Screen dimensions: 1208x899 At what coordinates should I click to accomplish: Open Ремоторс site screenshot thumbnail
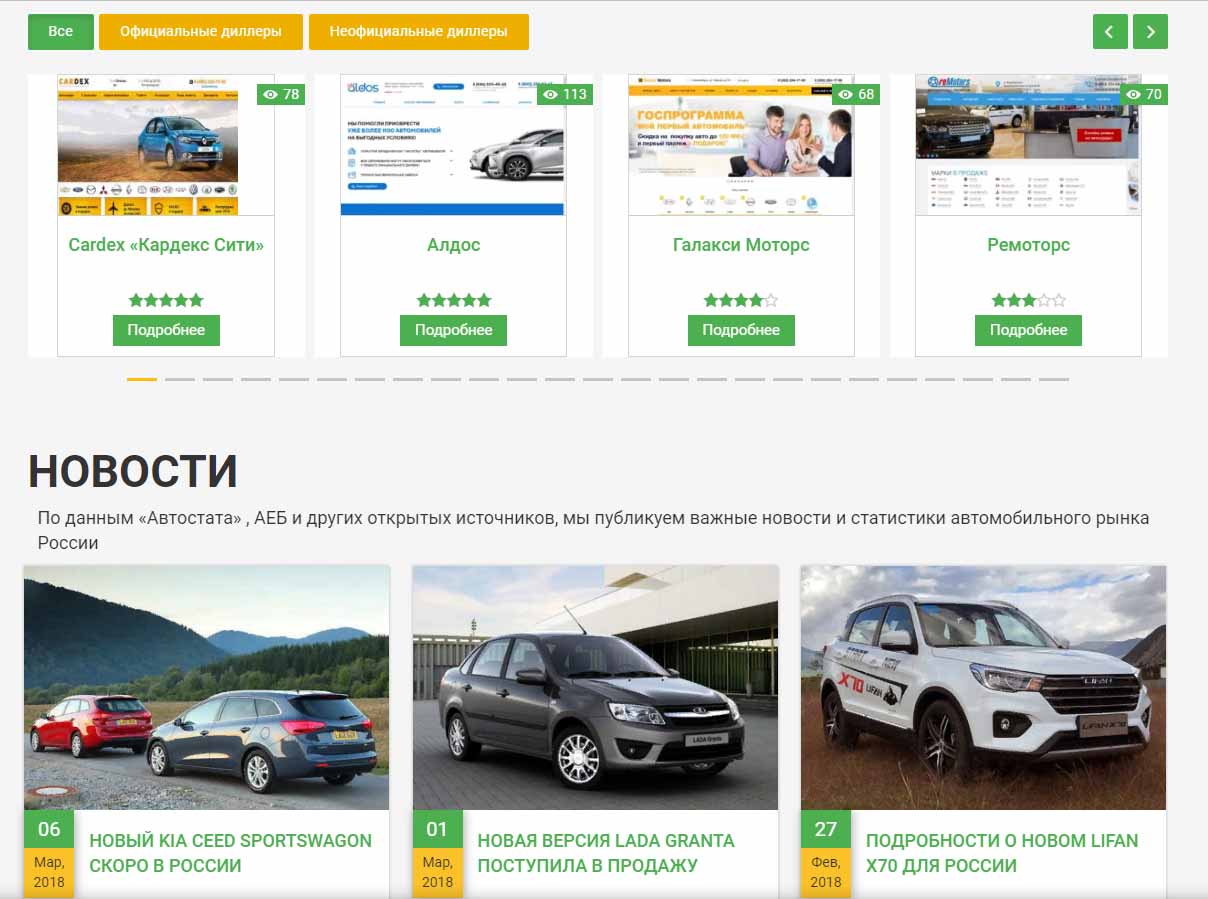[x=1028, y=145]
